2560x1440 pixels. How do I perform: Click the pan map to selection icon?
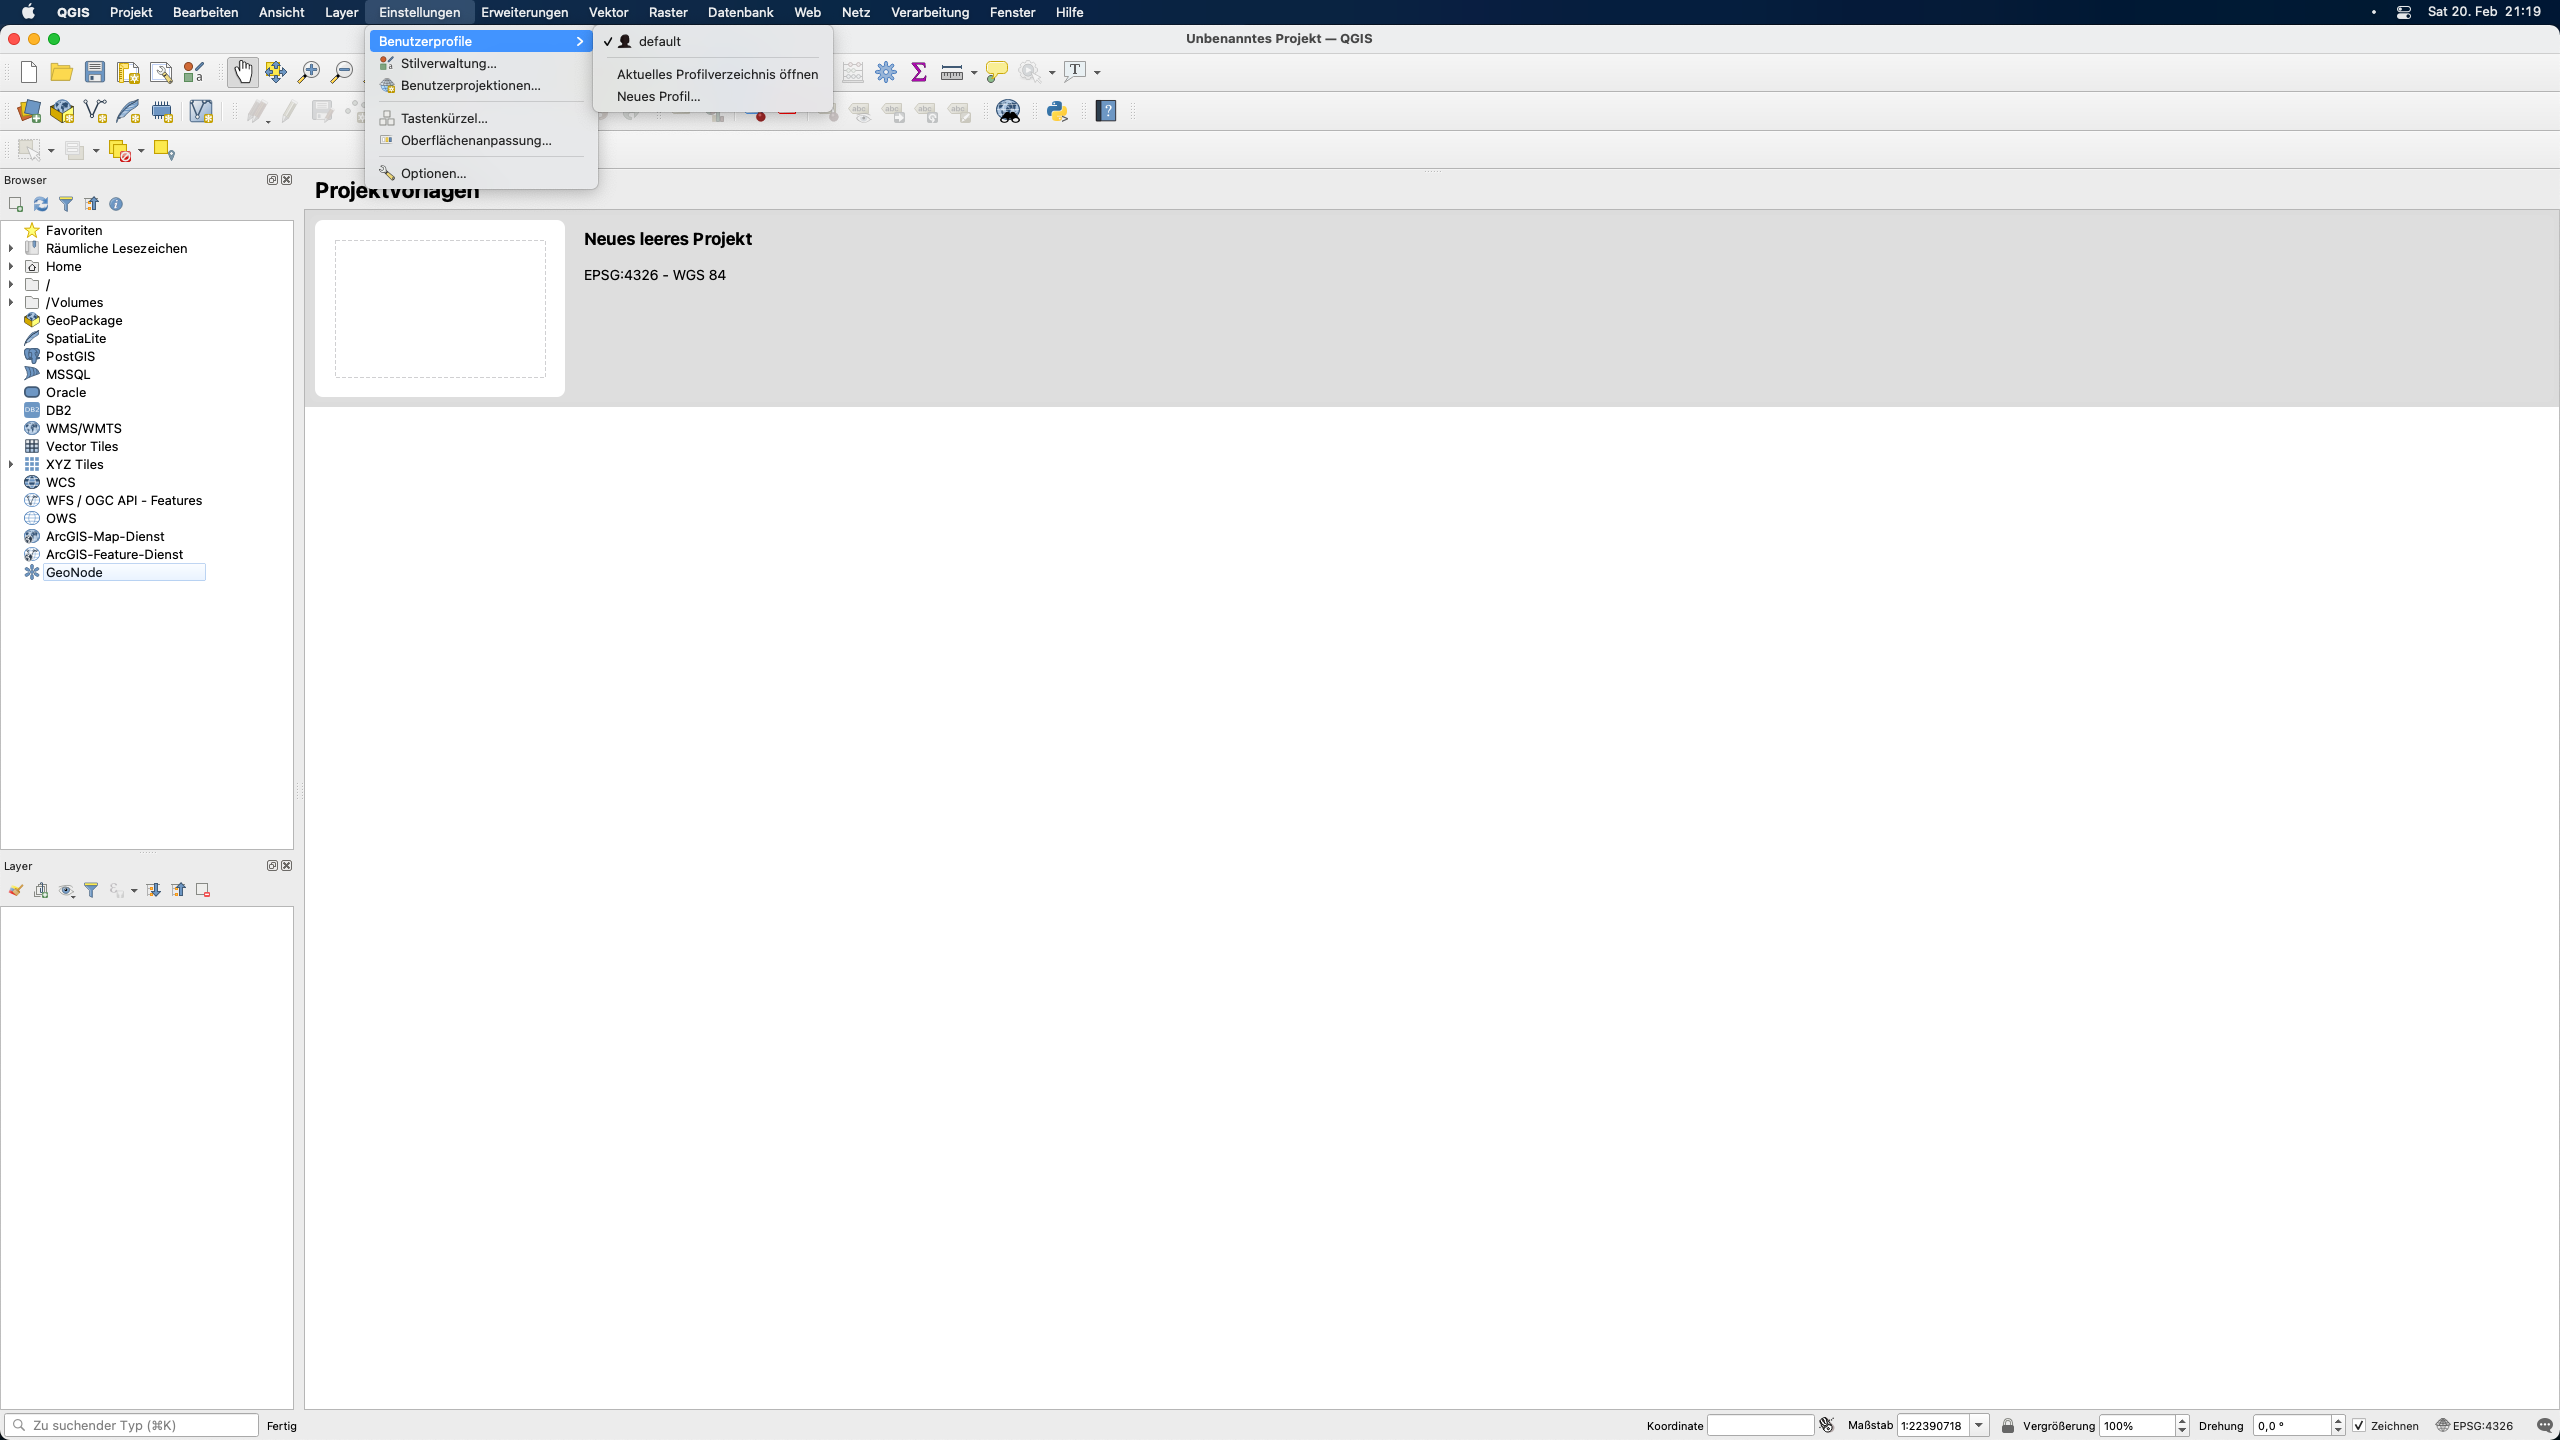click(276, 72)
